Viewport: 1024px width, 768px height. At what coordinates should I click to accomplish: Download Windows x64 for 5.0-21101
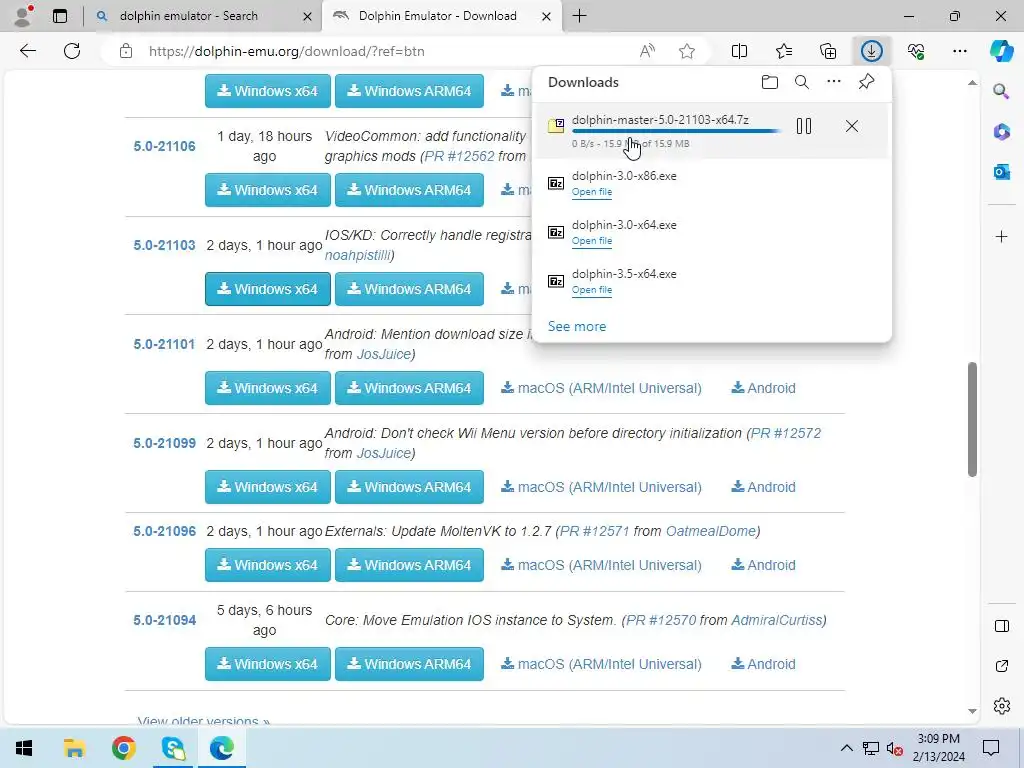point(268,388)
